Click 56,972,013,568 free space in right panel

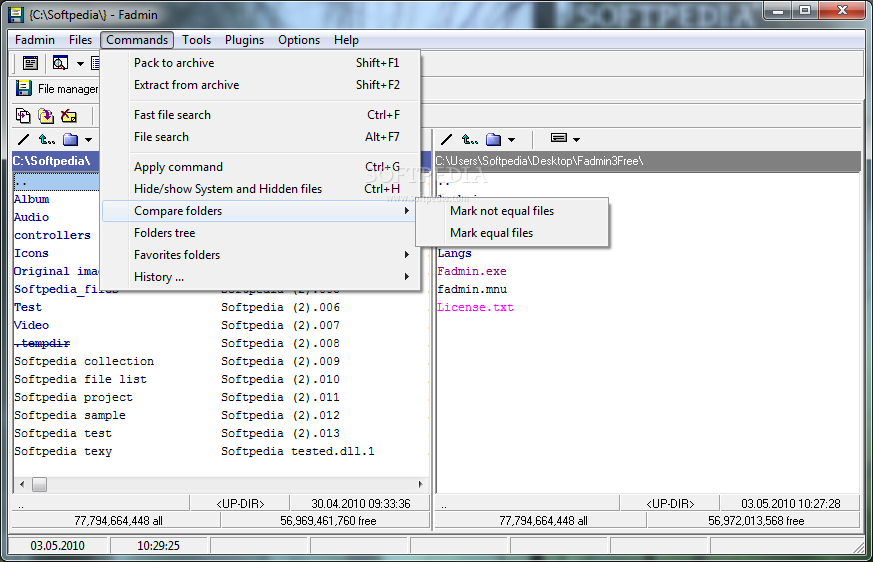756,521
